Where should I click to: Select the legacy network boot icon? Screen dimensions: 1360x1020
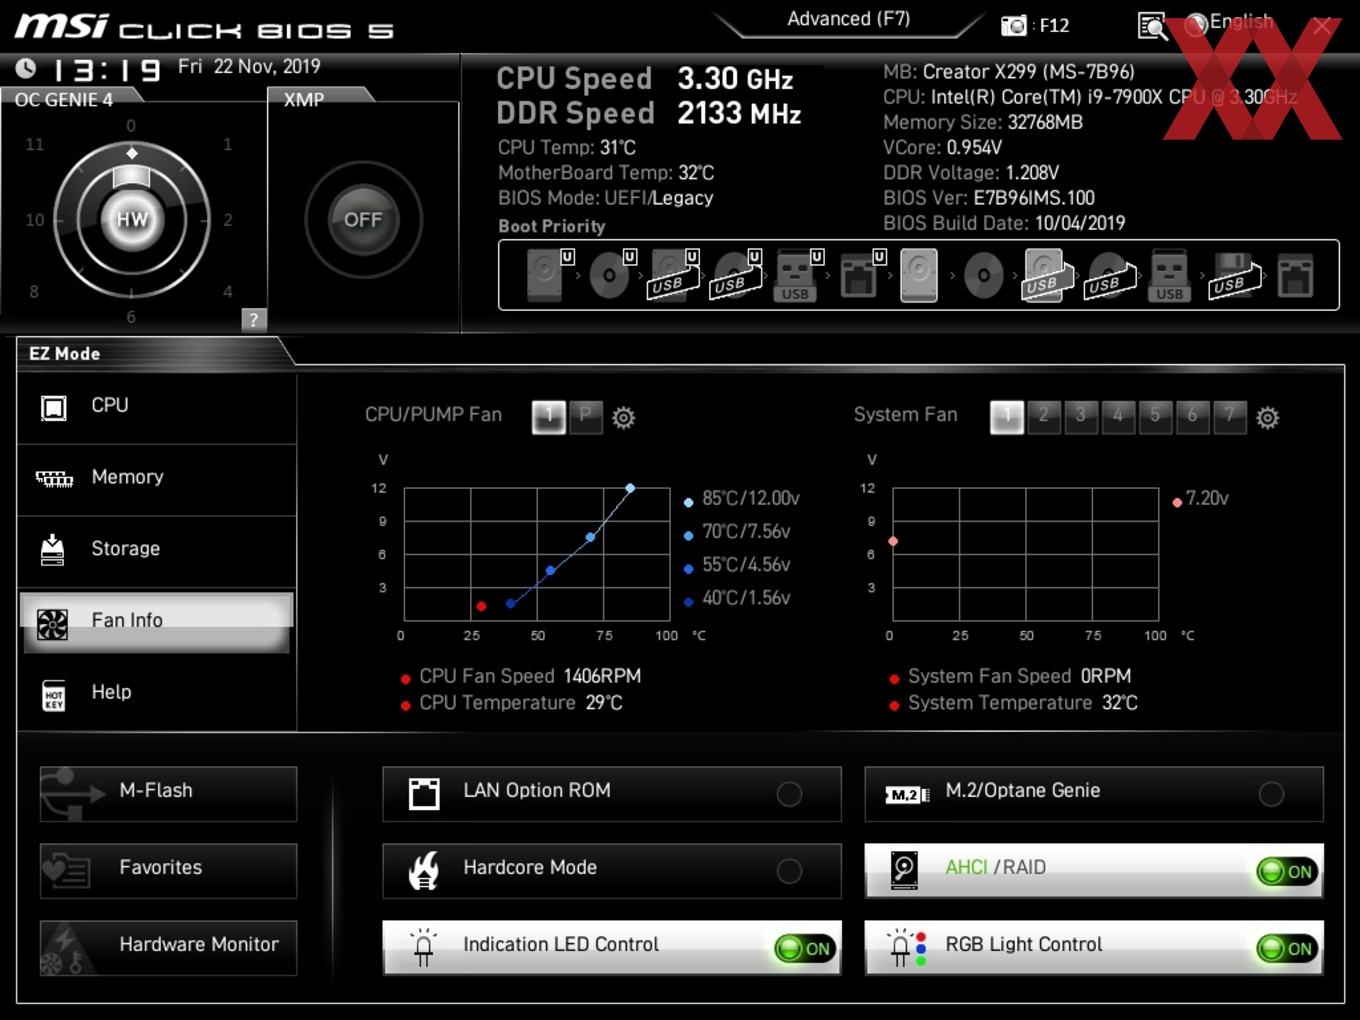[x=1295, y=275]
